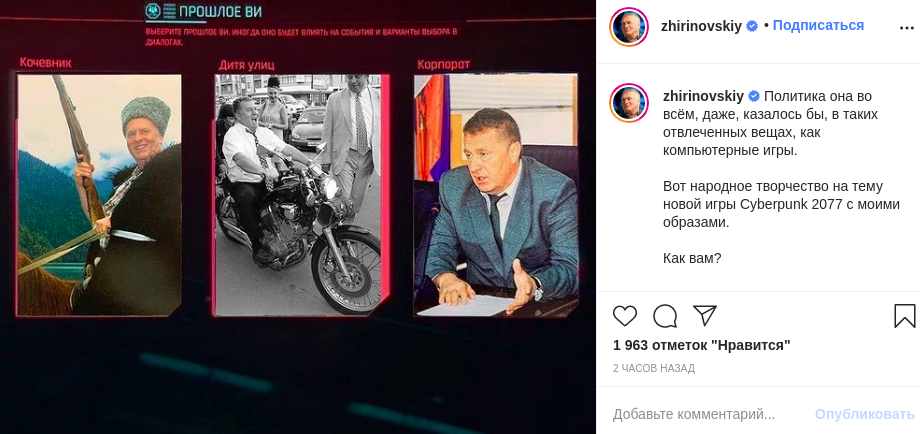Click avatar beside the caption text

coord(629,104)
